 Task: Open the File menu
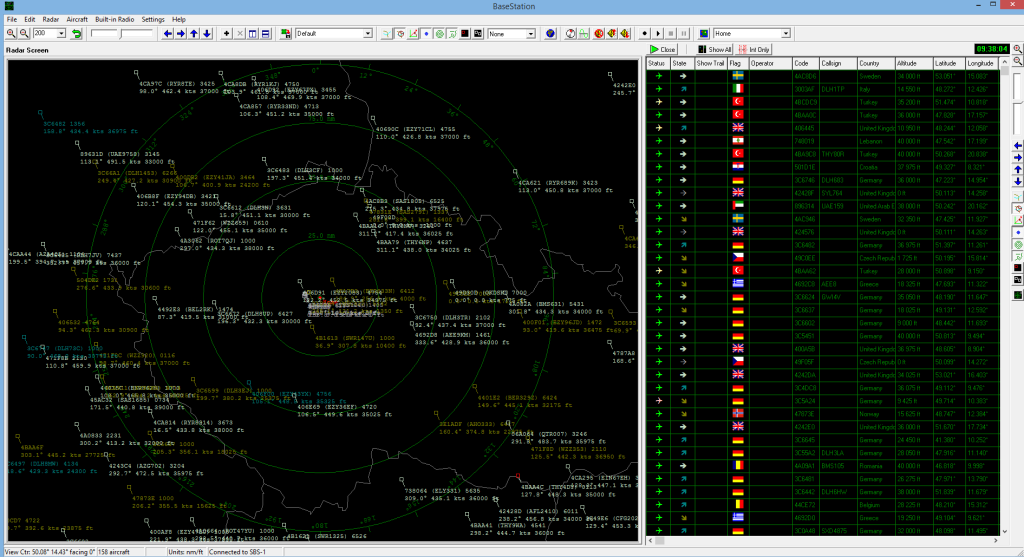[x=12, y=20]
